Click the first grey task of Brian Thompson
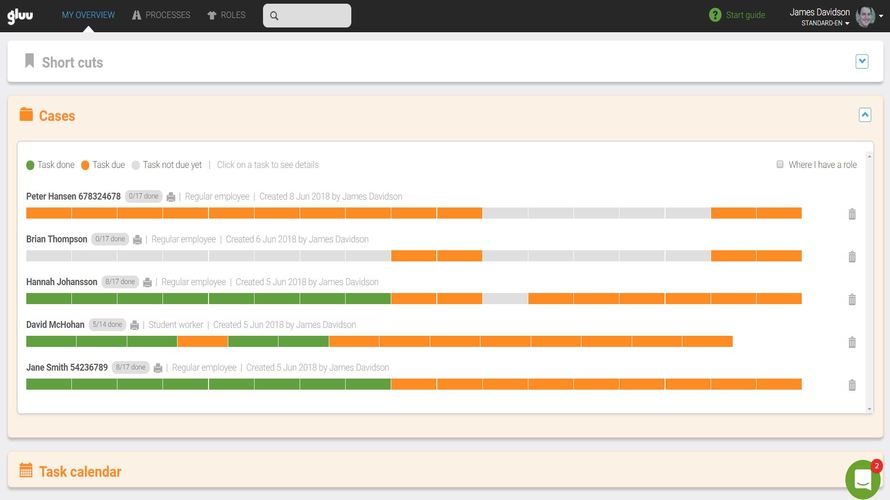Screen dimensions: 890x500 [x=49, y=256]
